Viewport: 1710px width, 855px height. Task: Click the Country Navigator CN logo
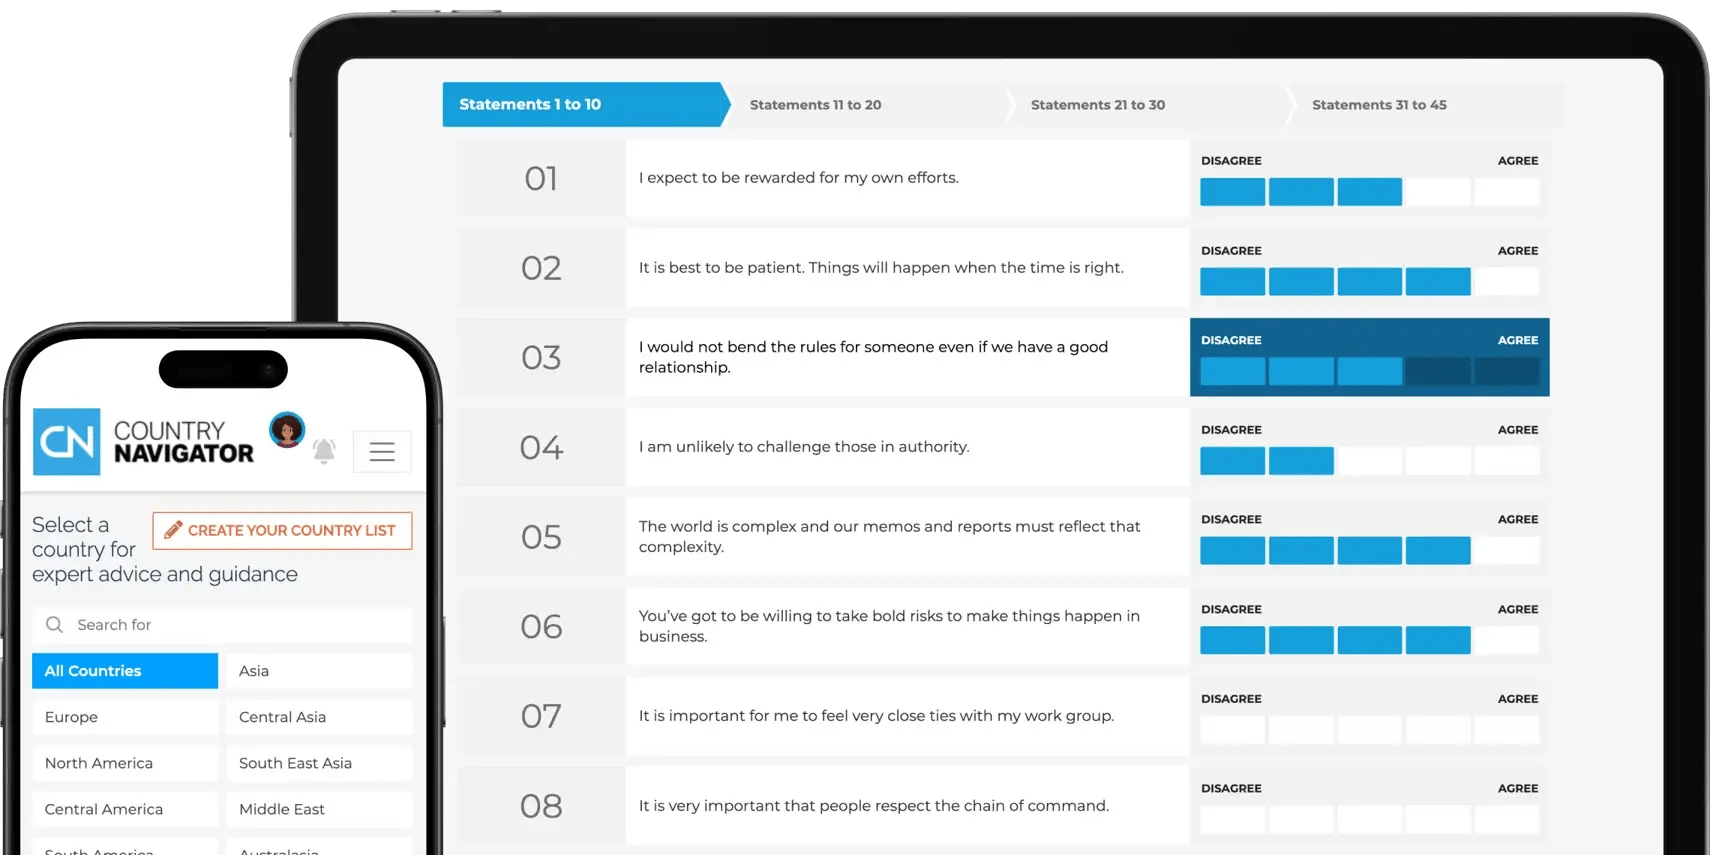click(67, 442)
